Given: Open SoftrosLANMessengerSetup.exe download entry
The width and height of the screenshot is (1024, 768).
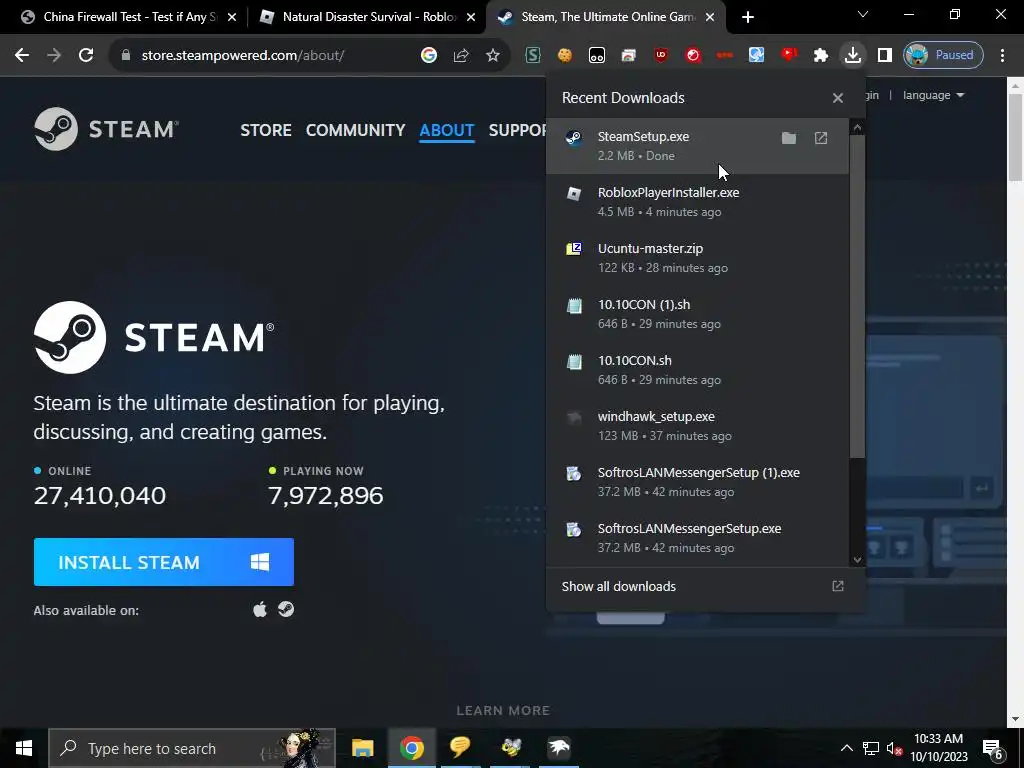Looking at the screenshot, I should pos(697,538).
